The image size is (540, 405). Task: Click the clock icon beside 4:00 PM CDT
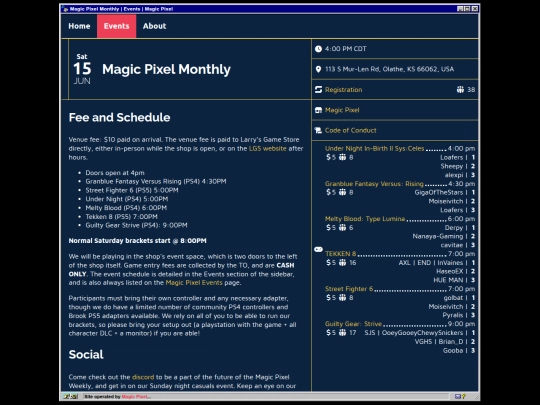click(x=318, y=49)
